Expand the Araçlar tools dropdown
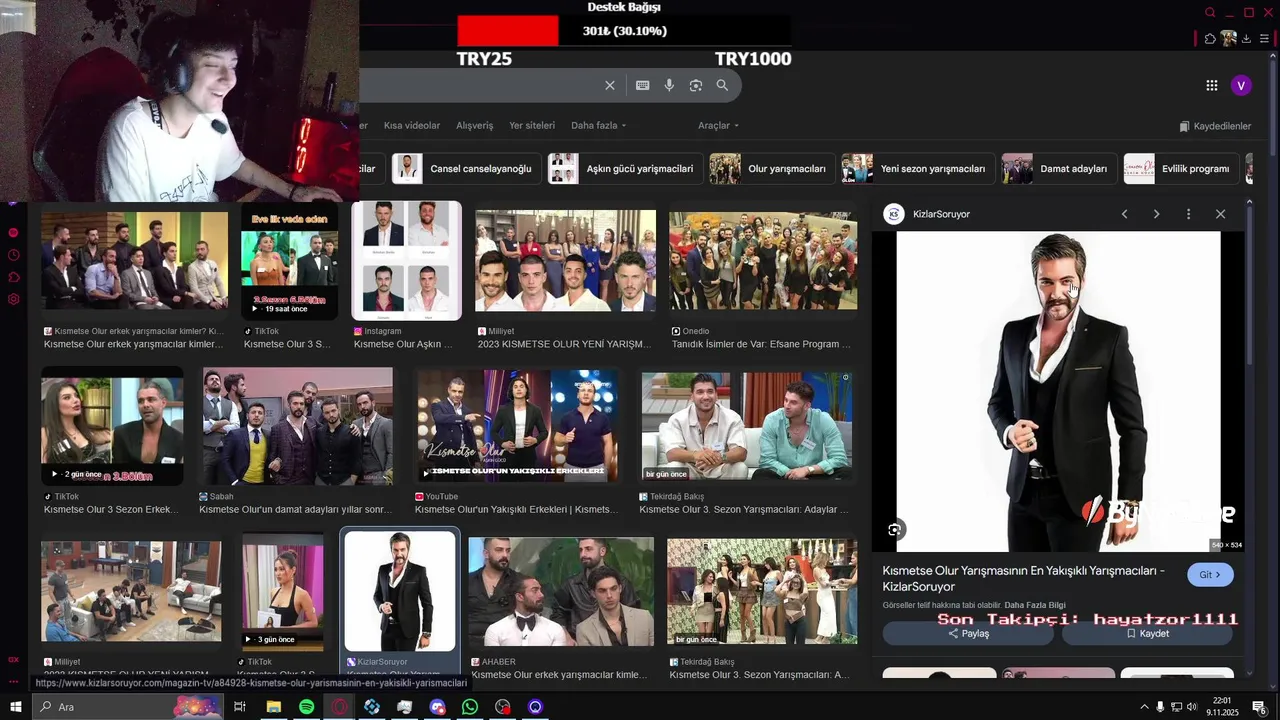 pos(718,125)
